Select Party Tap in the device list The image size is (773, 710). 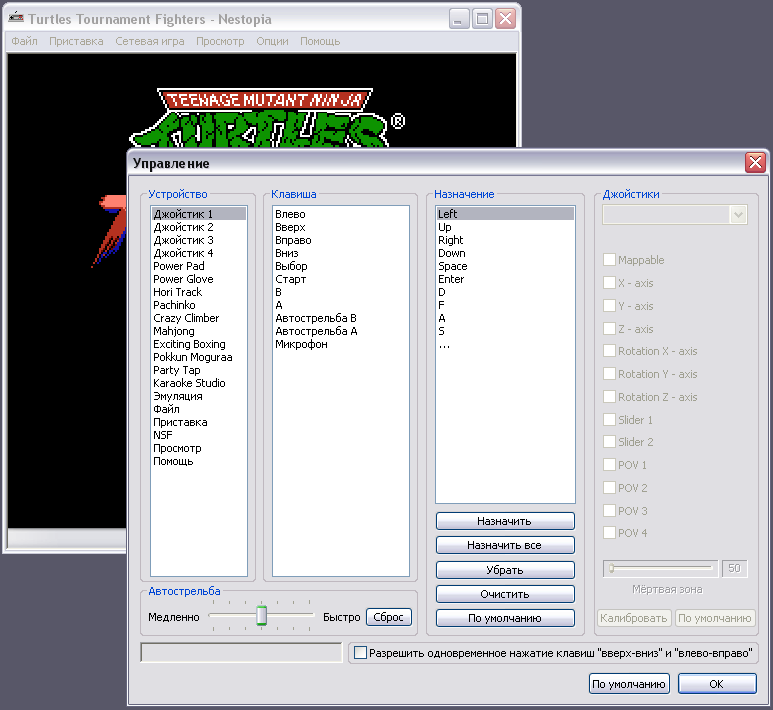click(199, 370)
